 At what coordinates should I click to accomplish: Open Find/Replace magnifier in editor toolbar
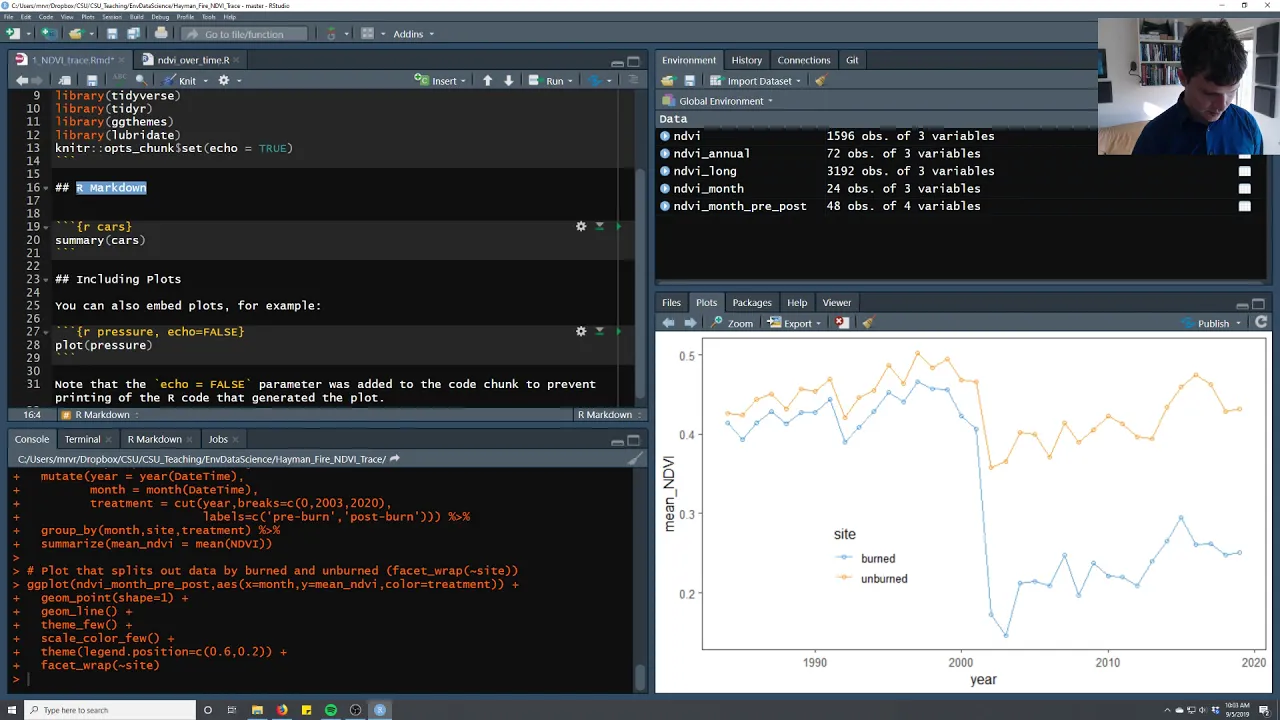tap(141, 81)
